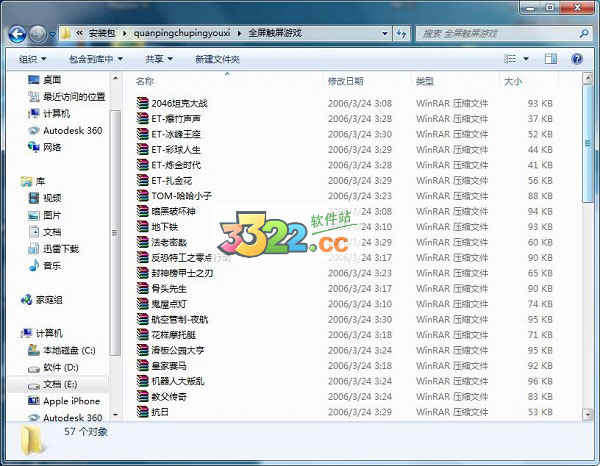The image size is (600, 466).
Task: Open the 图片 library
Action: click(45, 215)
